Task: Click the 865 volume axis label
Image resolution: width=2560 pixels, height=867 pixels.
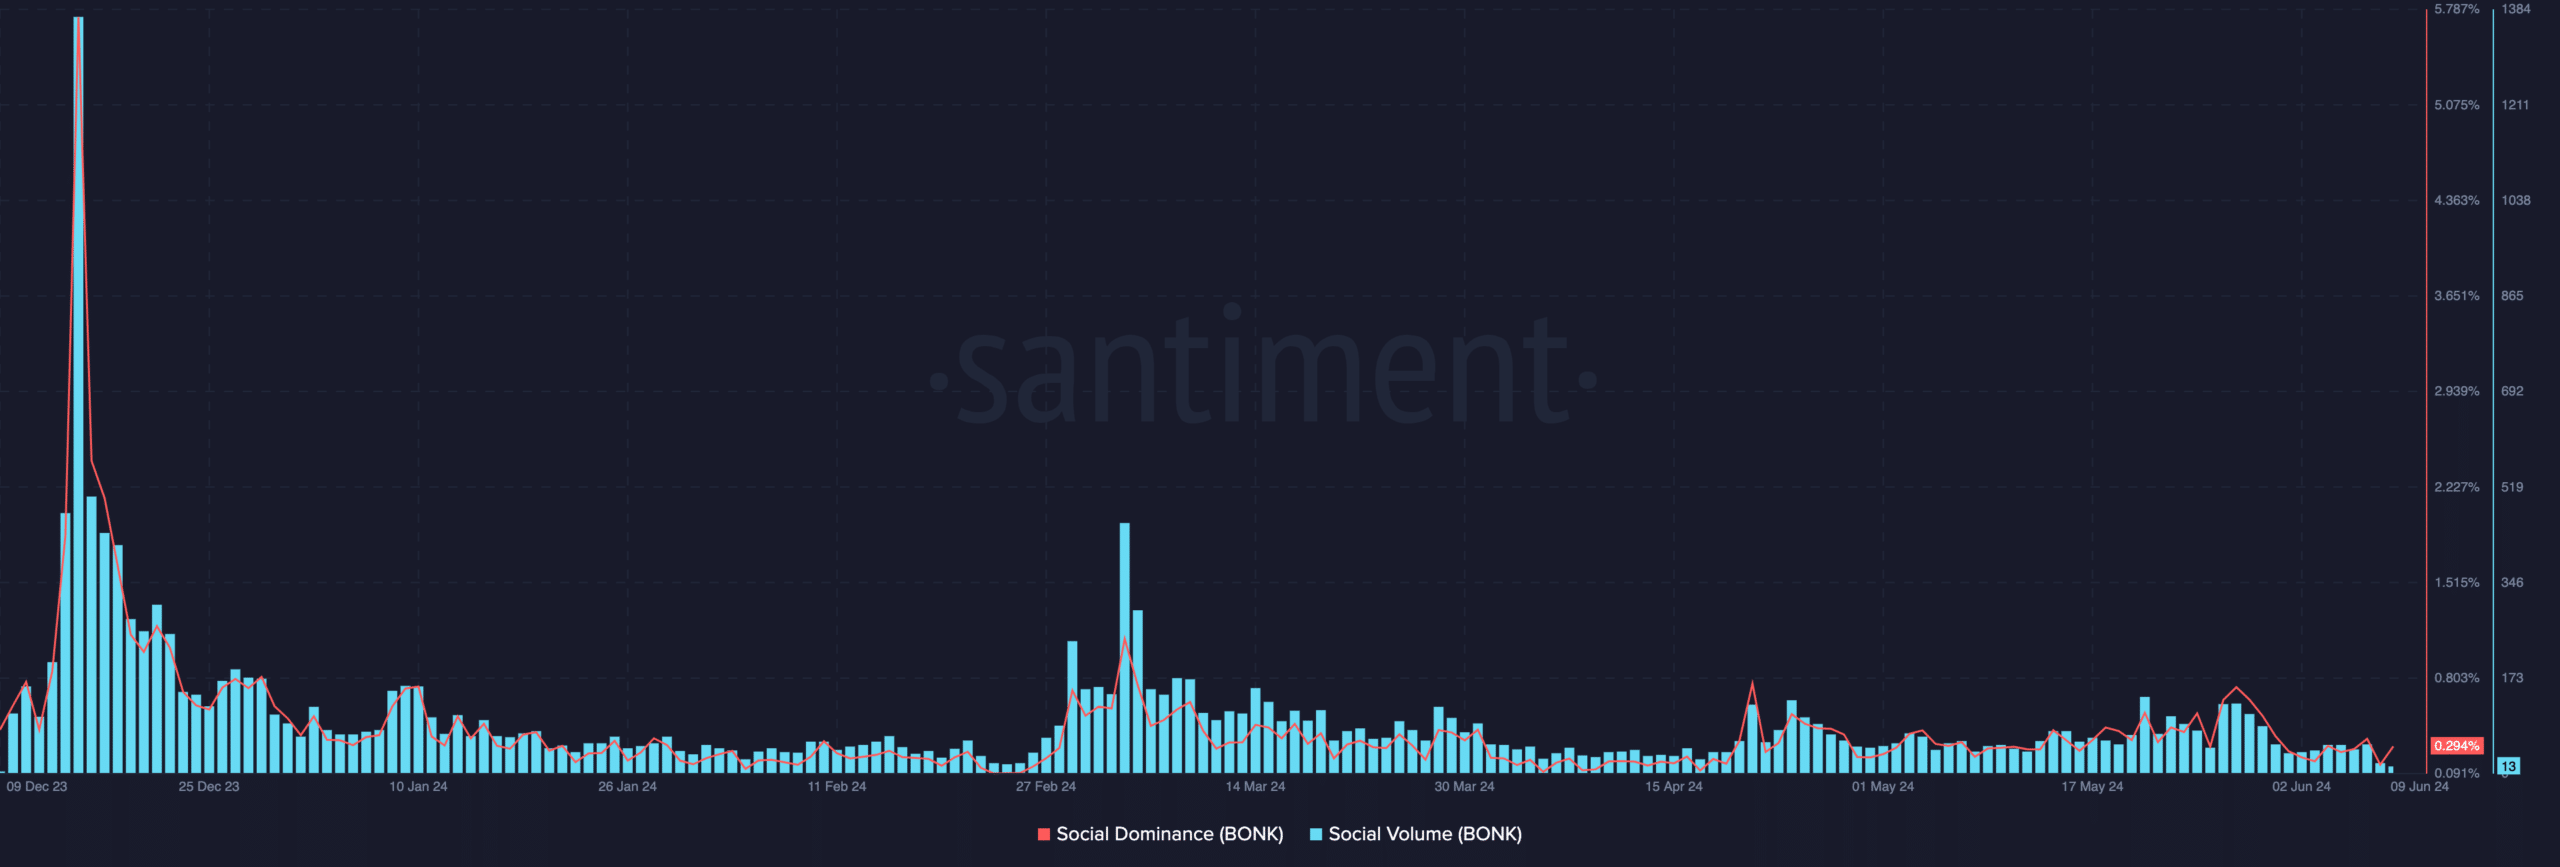Action: click(2512, 296)
